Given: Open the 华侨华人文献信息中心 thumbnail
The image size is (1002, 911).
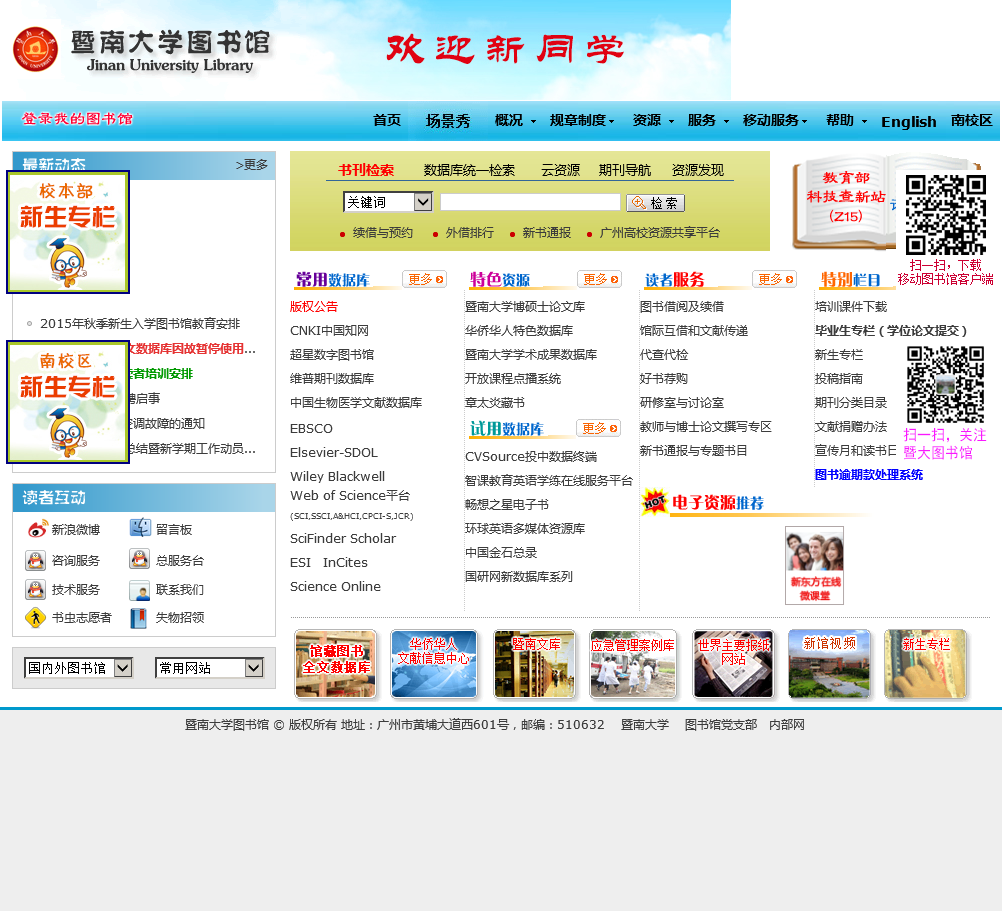Looking at the screenshot, I should tap(434, 664).
